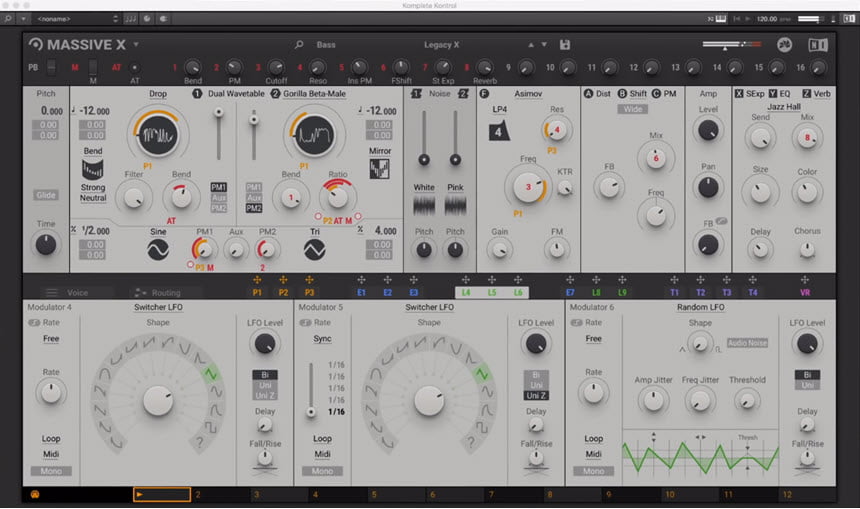Viewport: 860px width, 509px height.
Task: Open the Massive X header dropdown arrow
Action: pos(136,44)
